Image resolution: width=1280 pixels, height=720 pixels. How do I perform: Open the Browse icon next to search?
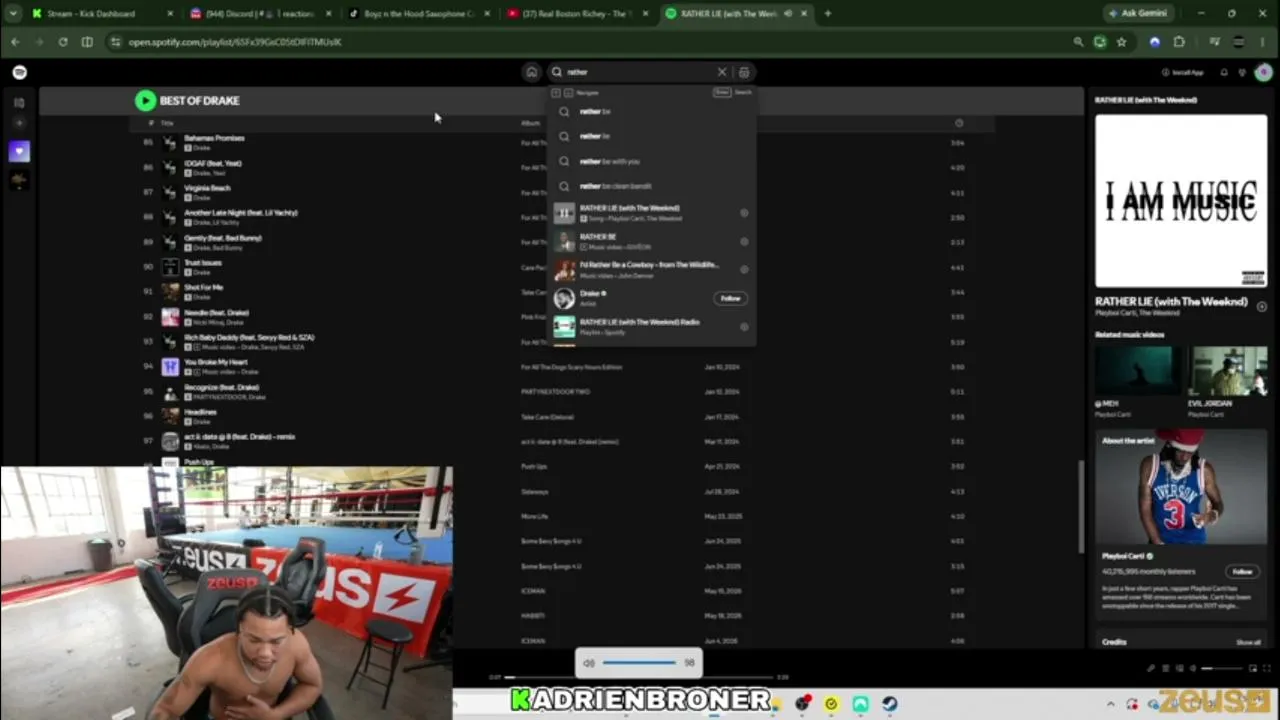tap(744, 72)
